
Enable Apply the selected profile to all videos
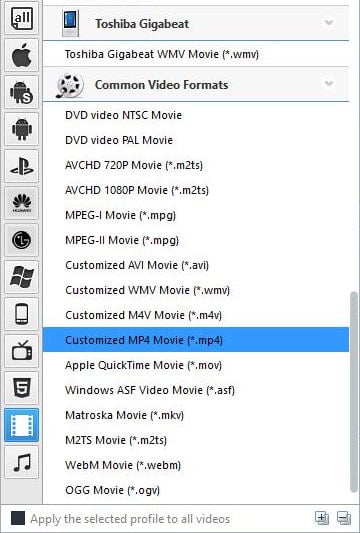click(18, 519)
